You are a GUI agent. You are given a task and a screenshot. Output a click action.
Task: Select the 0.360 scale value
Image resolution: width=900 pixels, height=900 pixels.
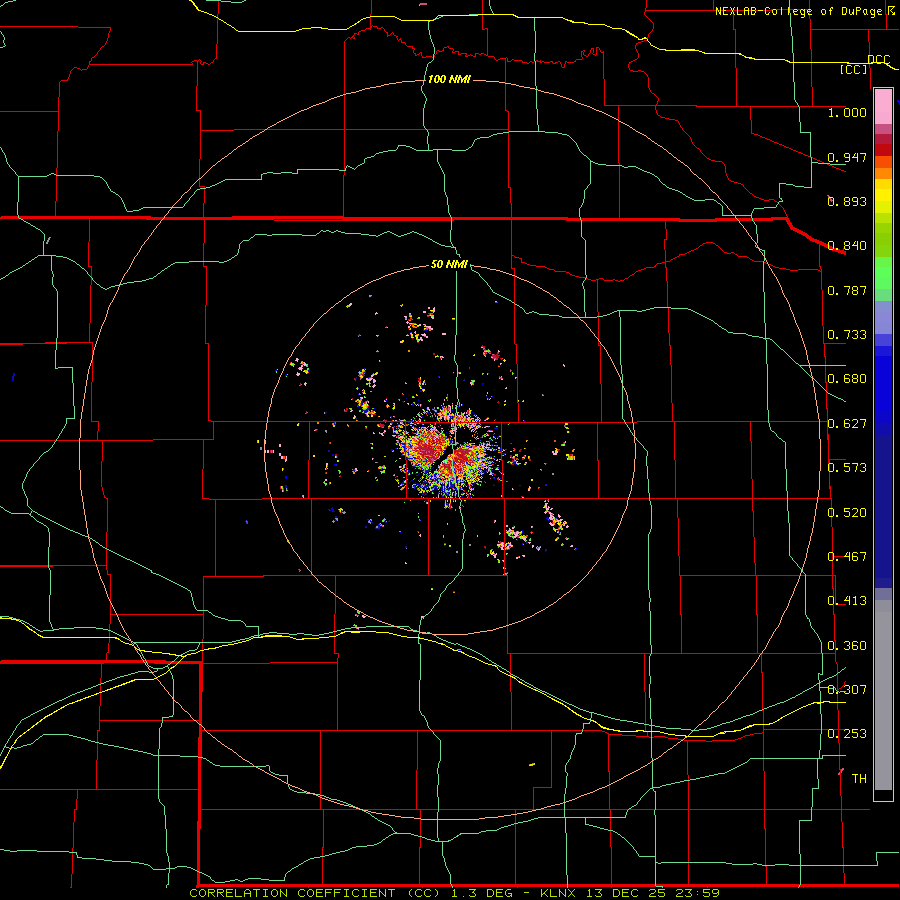pyautogui.click(x=847, y=645)
